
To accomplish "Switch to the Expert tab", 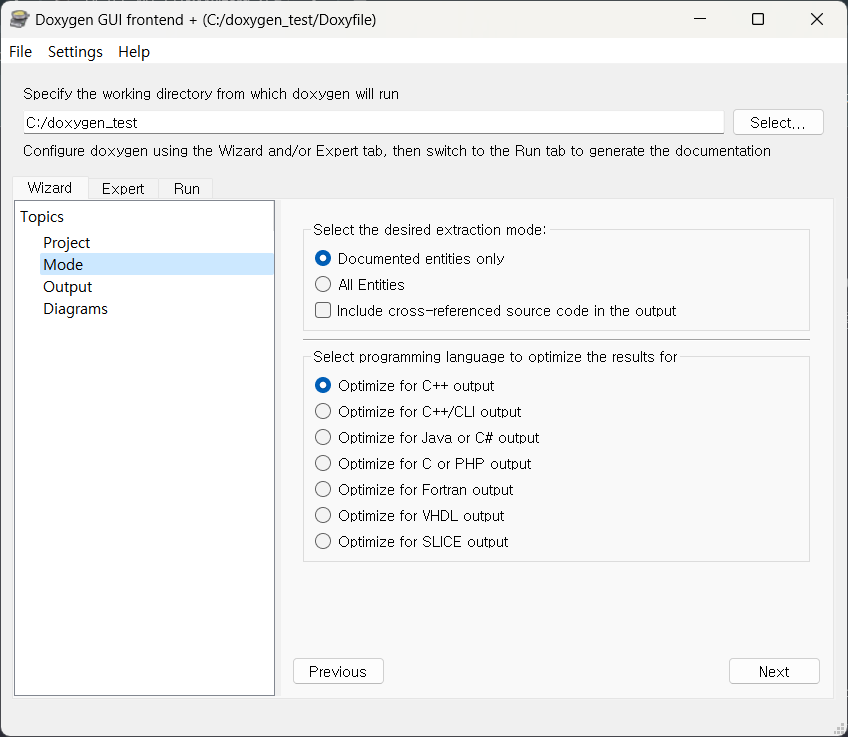I will click(123, 188).
